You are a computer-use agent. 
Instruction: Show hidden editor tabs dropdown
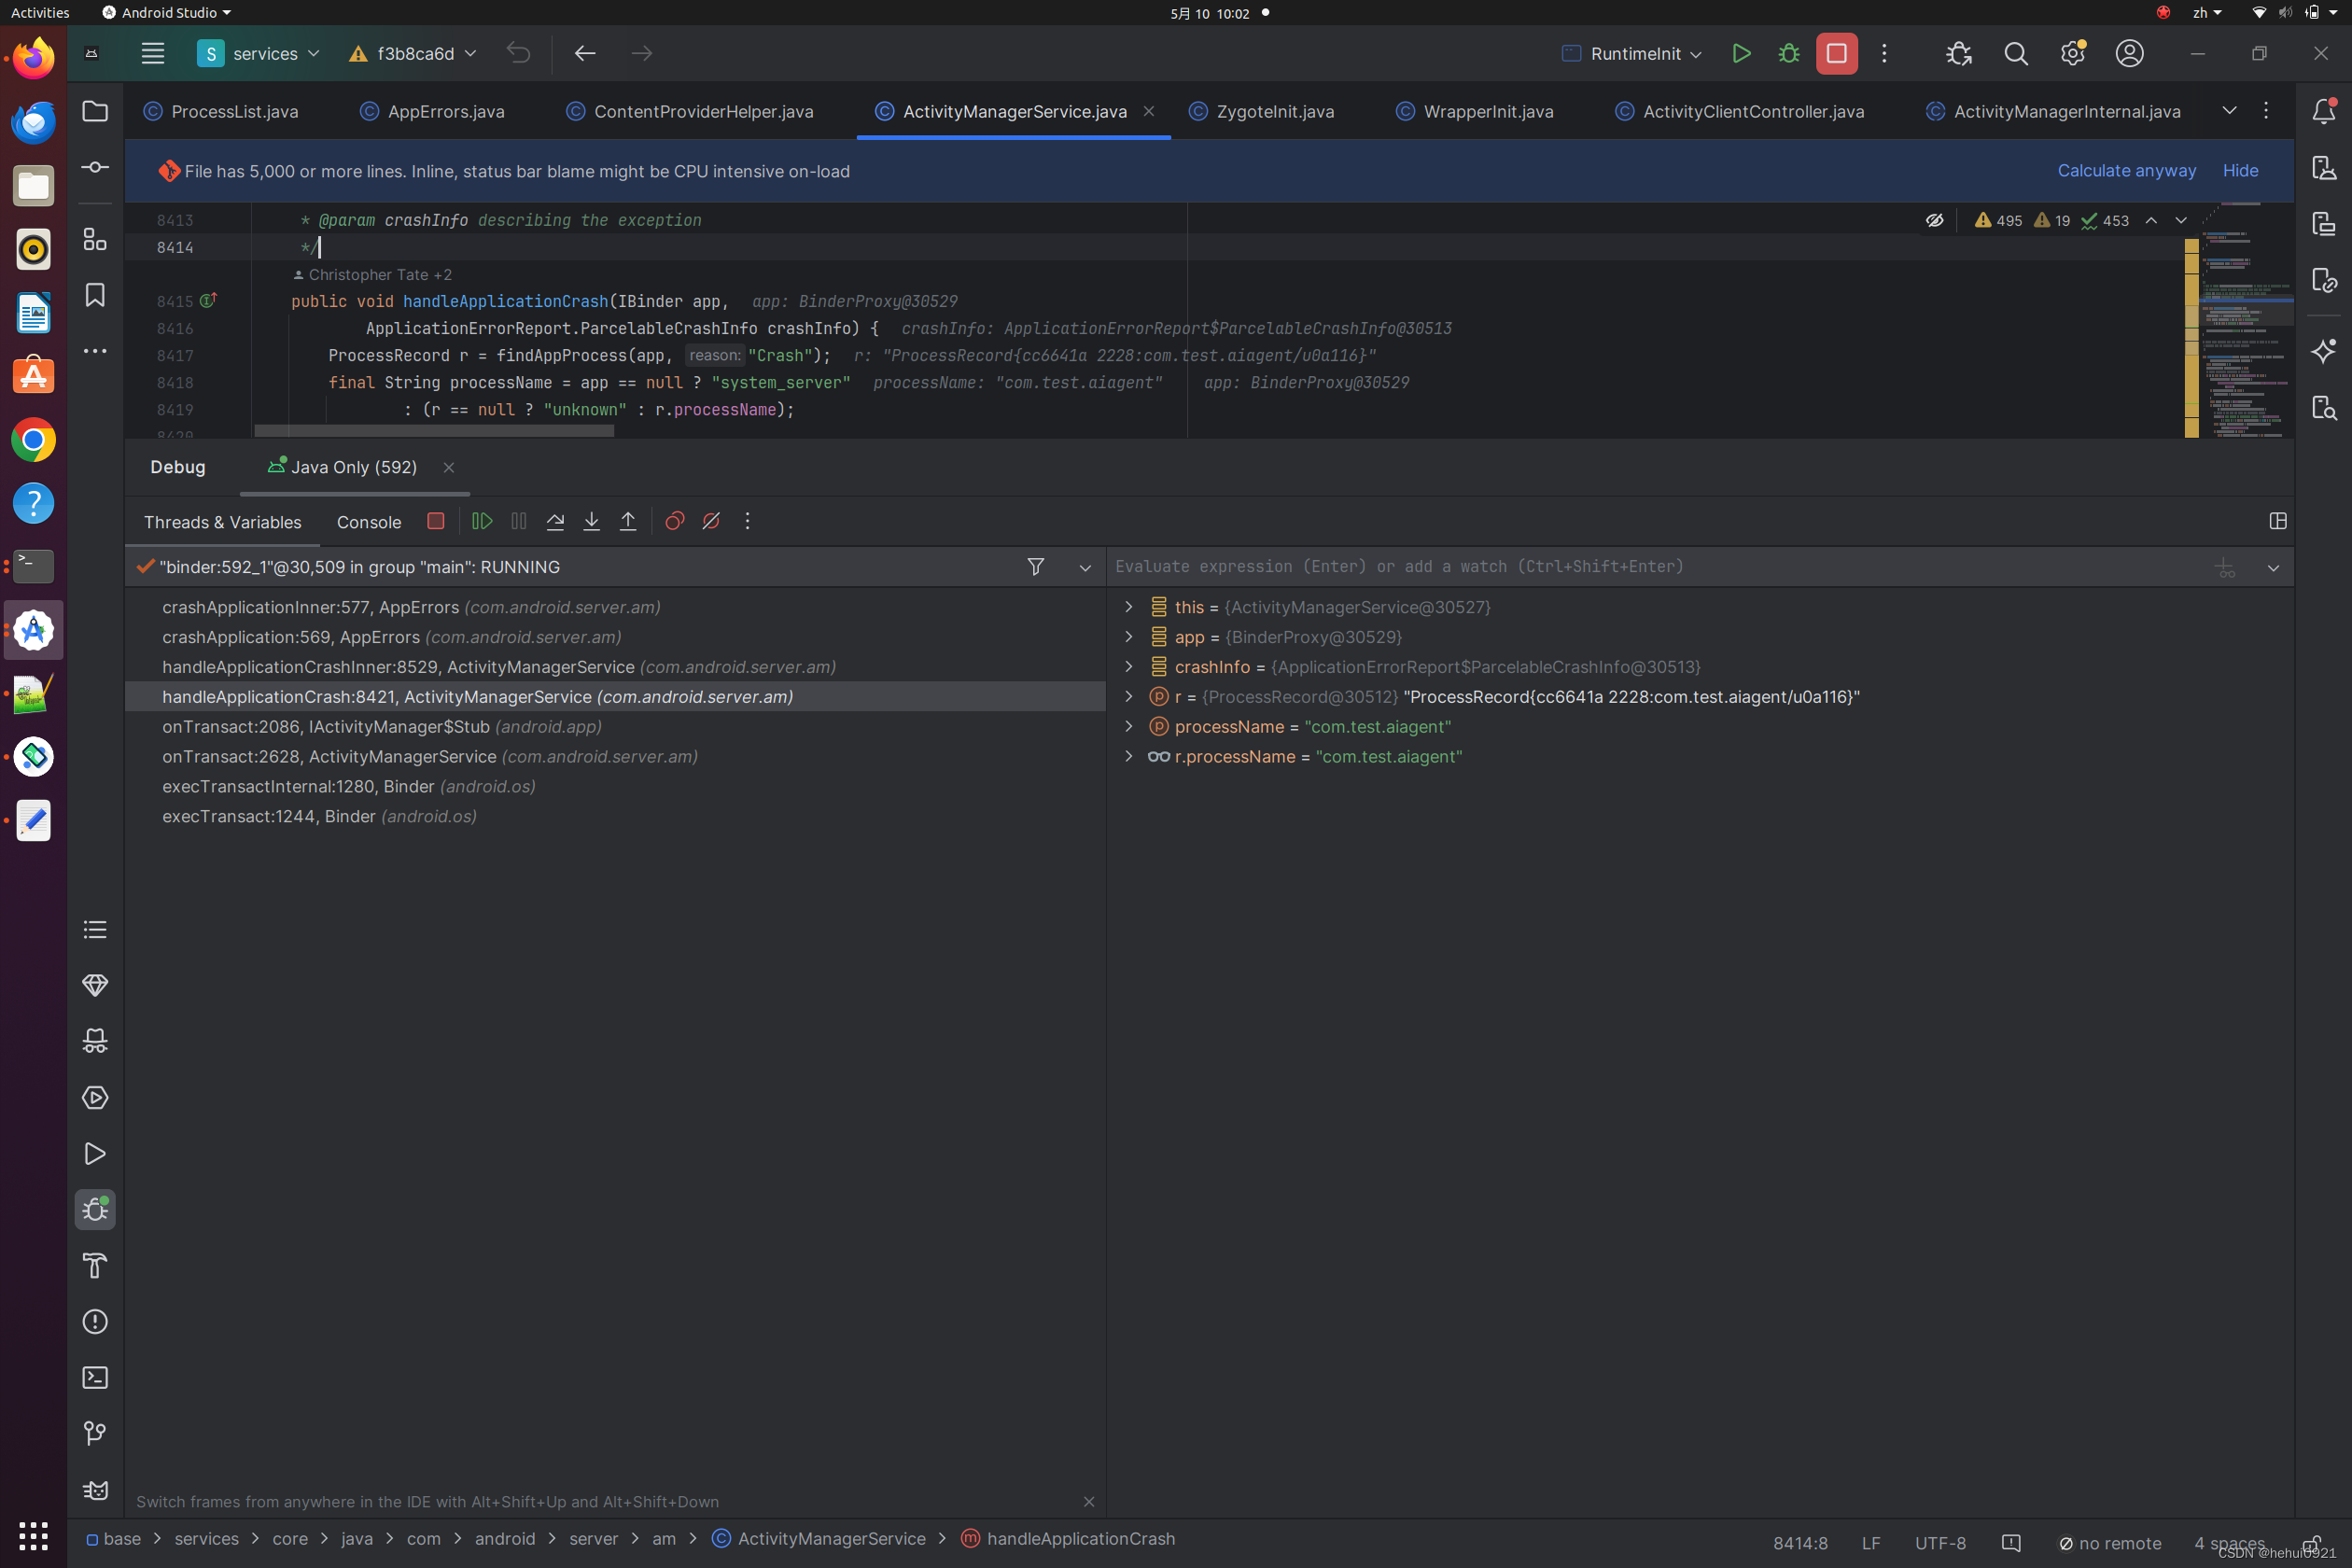(x=2229, y=111)
